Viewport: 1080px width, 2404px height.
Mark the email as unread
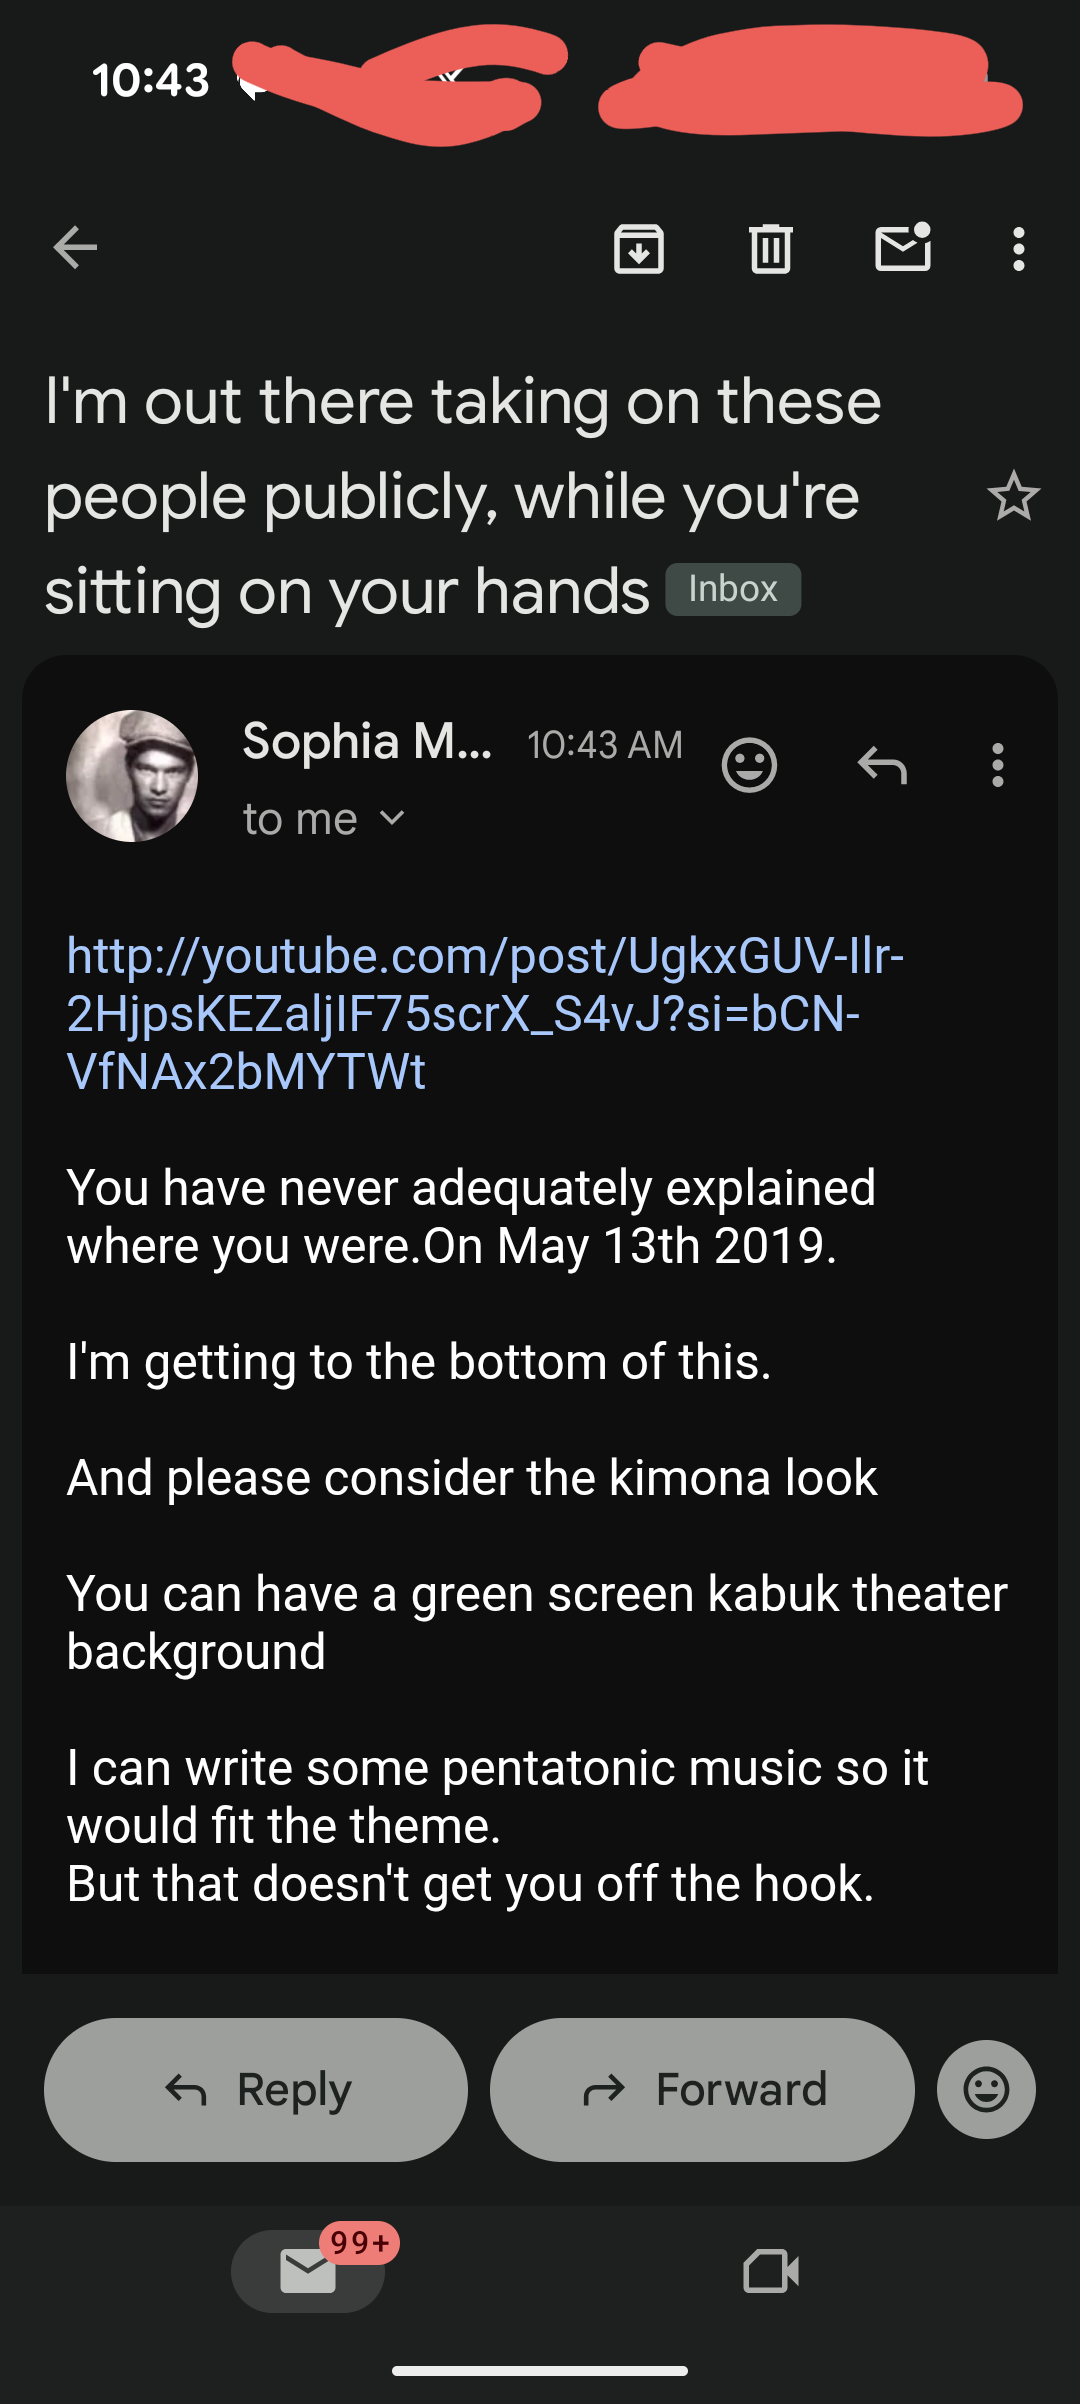point(903,248)
